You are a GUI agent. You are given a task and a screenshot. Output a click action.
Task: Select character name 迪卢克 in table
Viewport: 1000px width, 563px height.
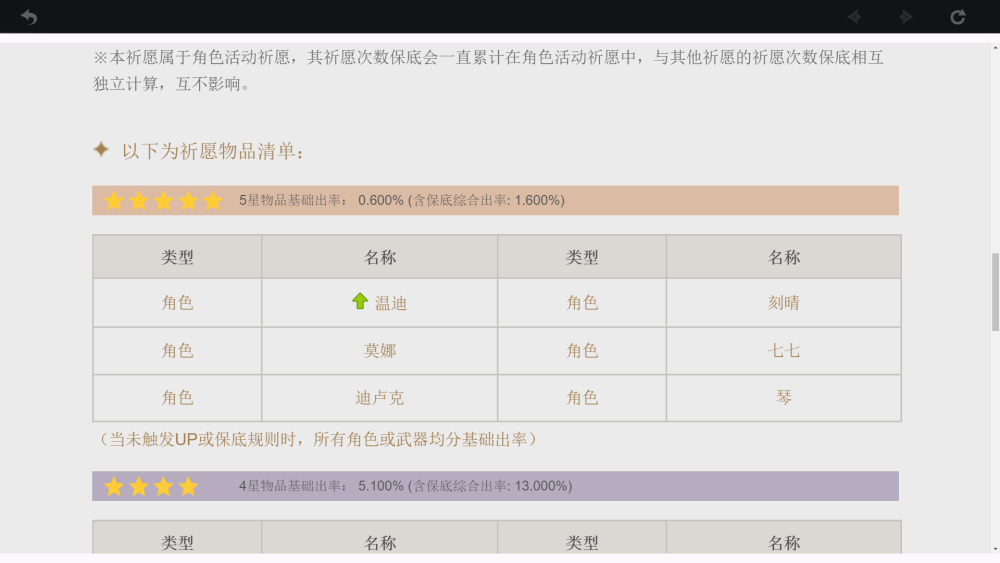click(x=379, y=398)
